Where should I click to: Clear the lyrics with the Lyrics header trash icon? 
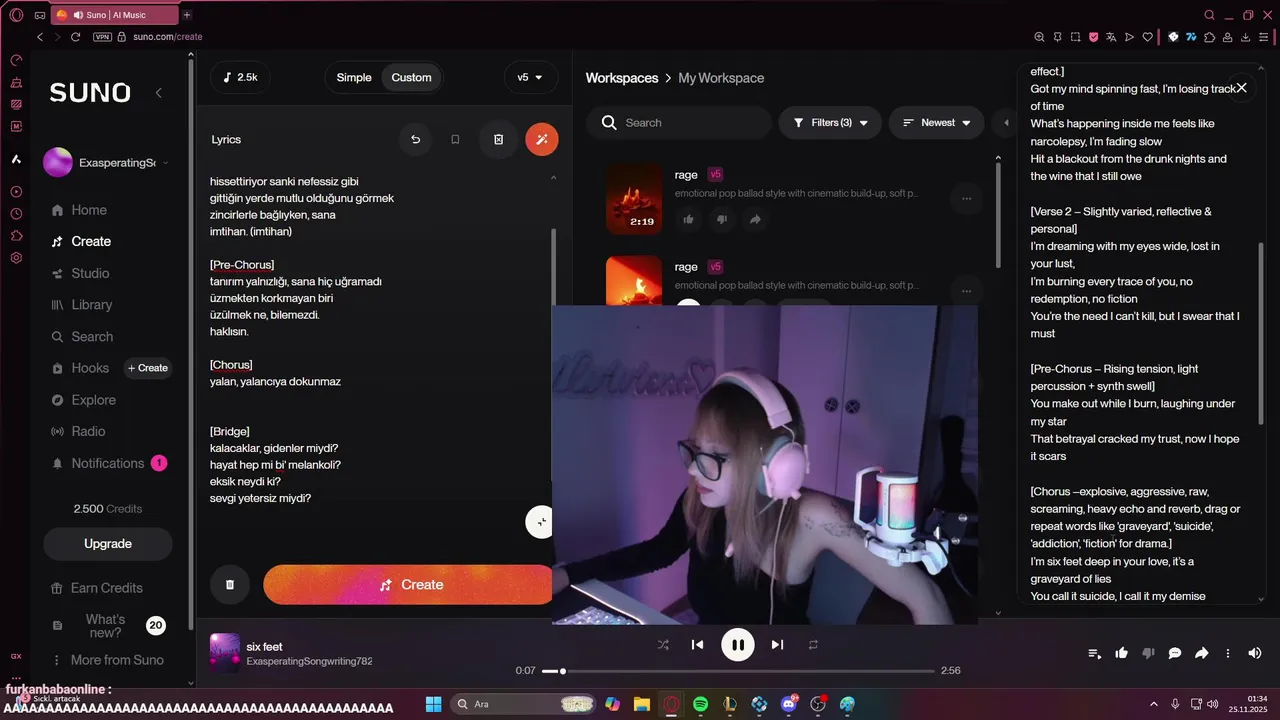[x=498, y=139]
